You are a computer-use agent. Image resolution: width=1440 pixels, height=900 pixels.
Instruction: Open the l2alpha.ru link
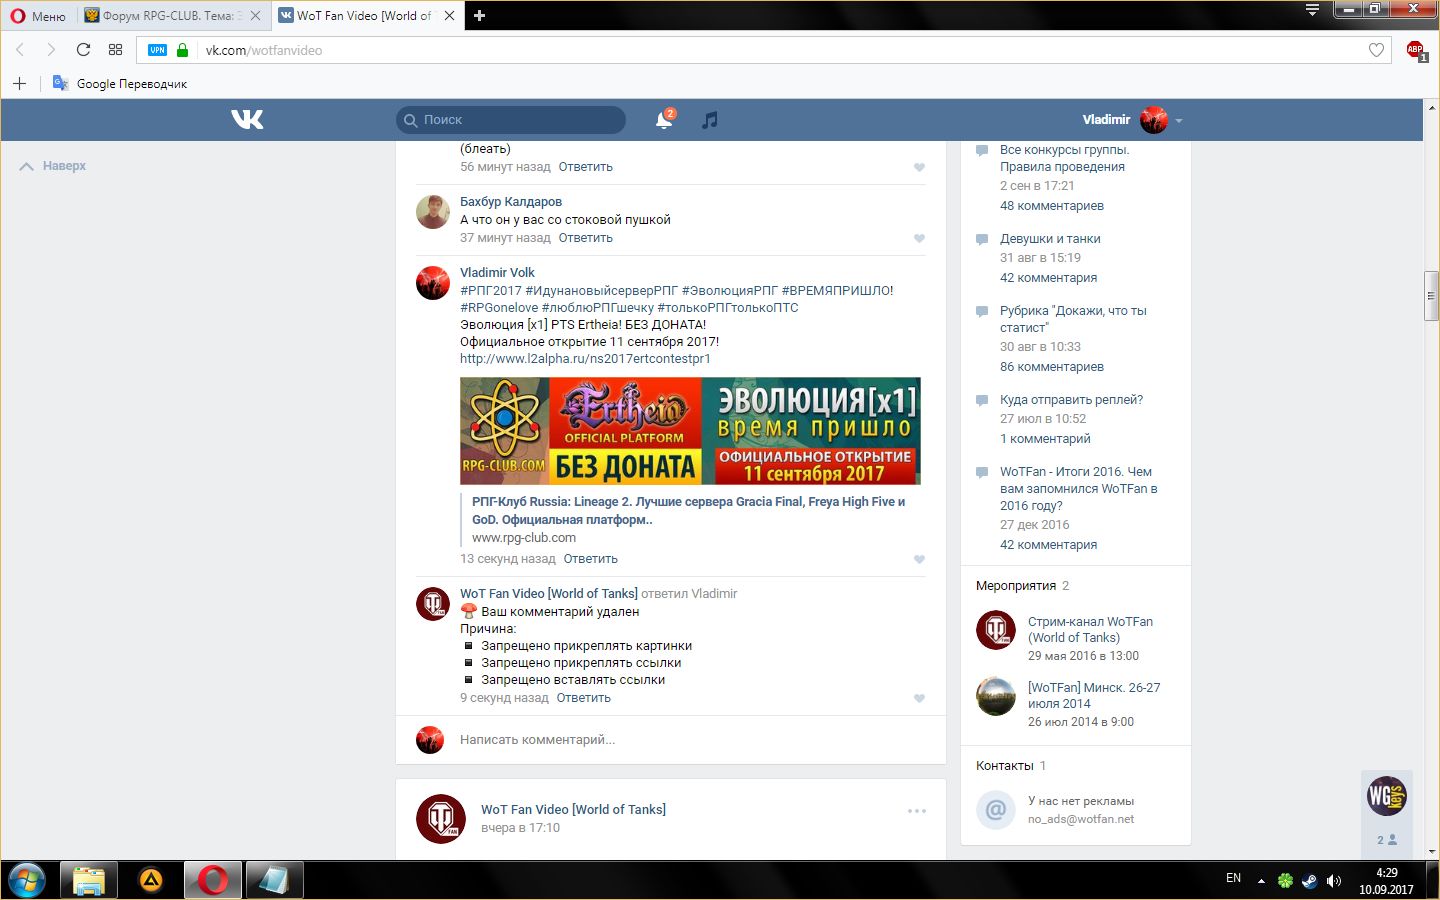(x=585, y=358)
